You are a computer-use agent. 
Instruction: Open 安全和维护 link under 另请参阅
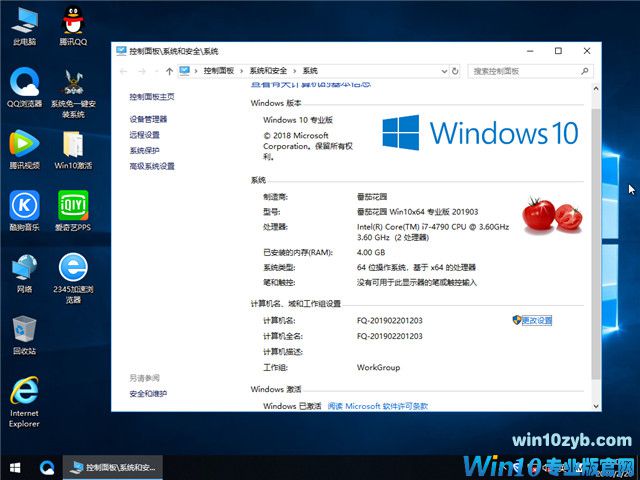(148, 394)
